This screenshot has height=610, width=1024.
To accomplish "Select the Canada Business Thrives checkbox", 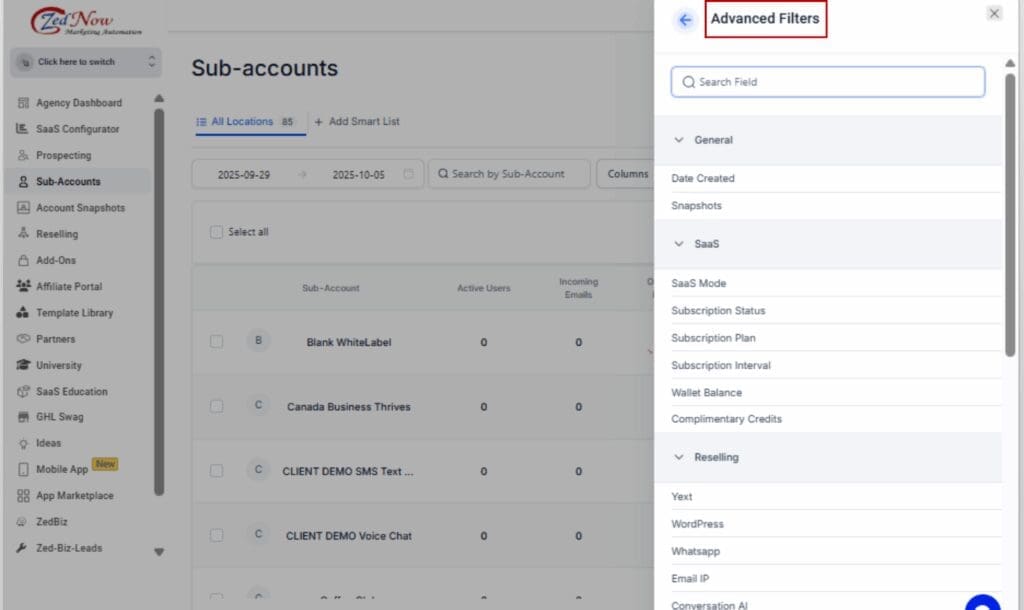I will tap(216, 407).
